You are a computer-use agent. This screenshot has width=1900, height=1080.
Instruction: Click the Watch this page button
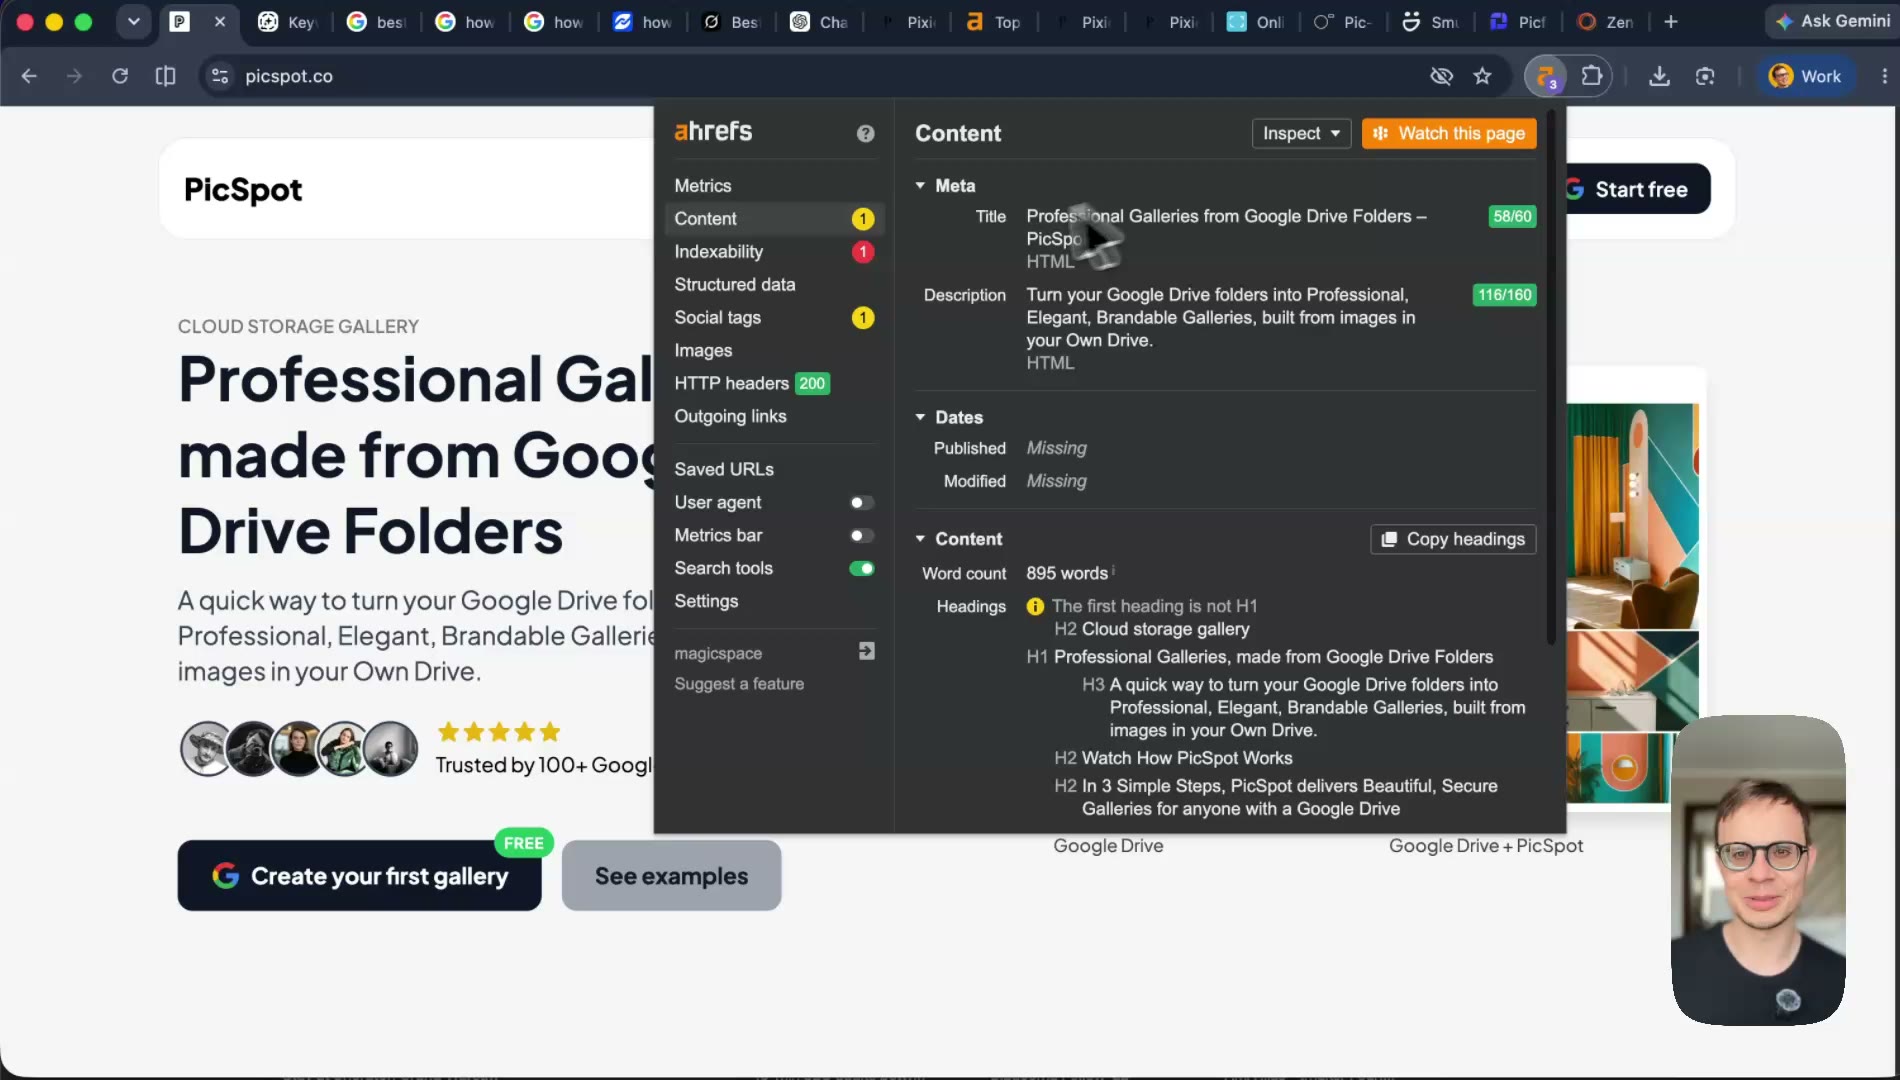tap(1449, 133)
